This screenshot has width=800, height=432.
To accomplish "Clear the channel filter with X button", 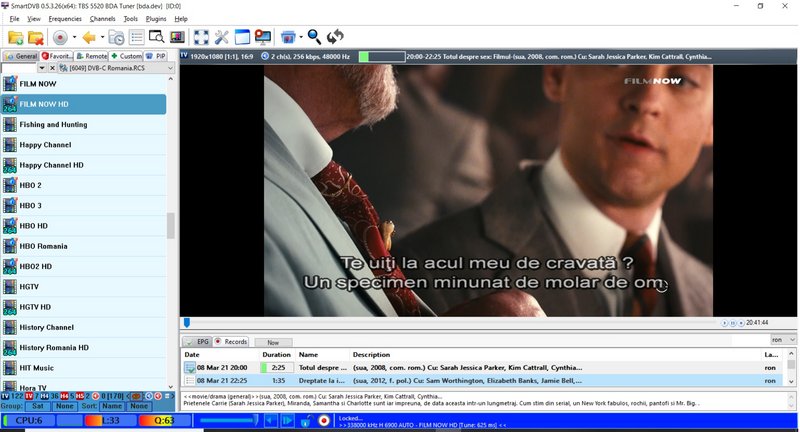I will pos(52,68).
